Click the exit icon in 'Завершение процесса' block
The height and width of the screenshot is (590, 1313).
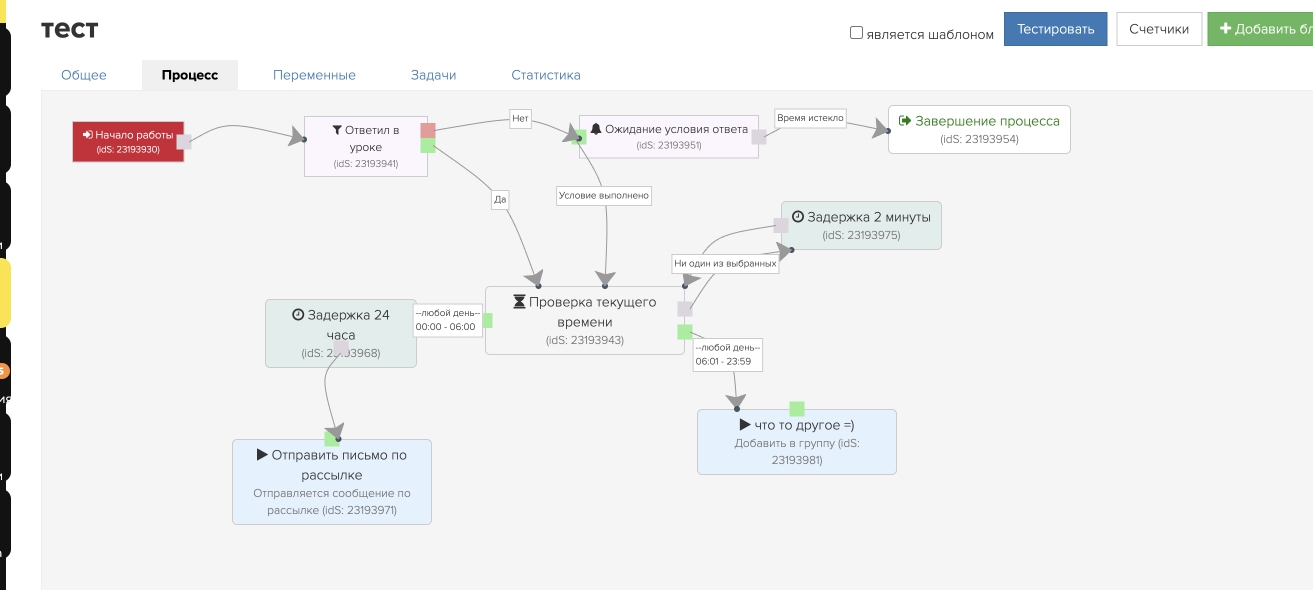pyautogui.click(x=905, y=121)
